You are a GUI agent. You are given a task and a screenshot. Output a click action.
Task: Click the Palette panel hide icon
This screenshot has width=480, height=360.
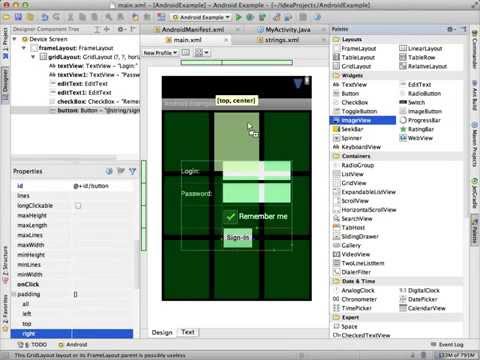(464, 29)
